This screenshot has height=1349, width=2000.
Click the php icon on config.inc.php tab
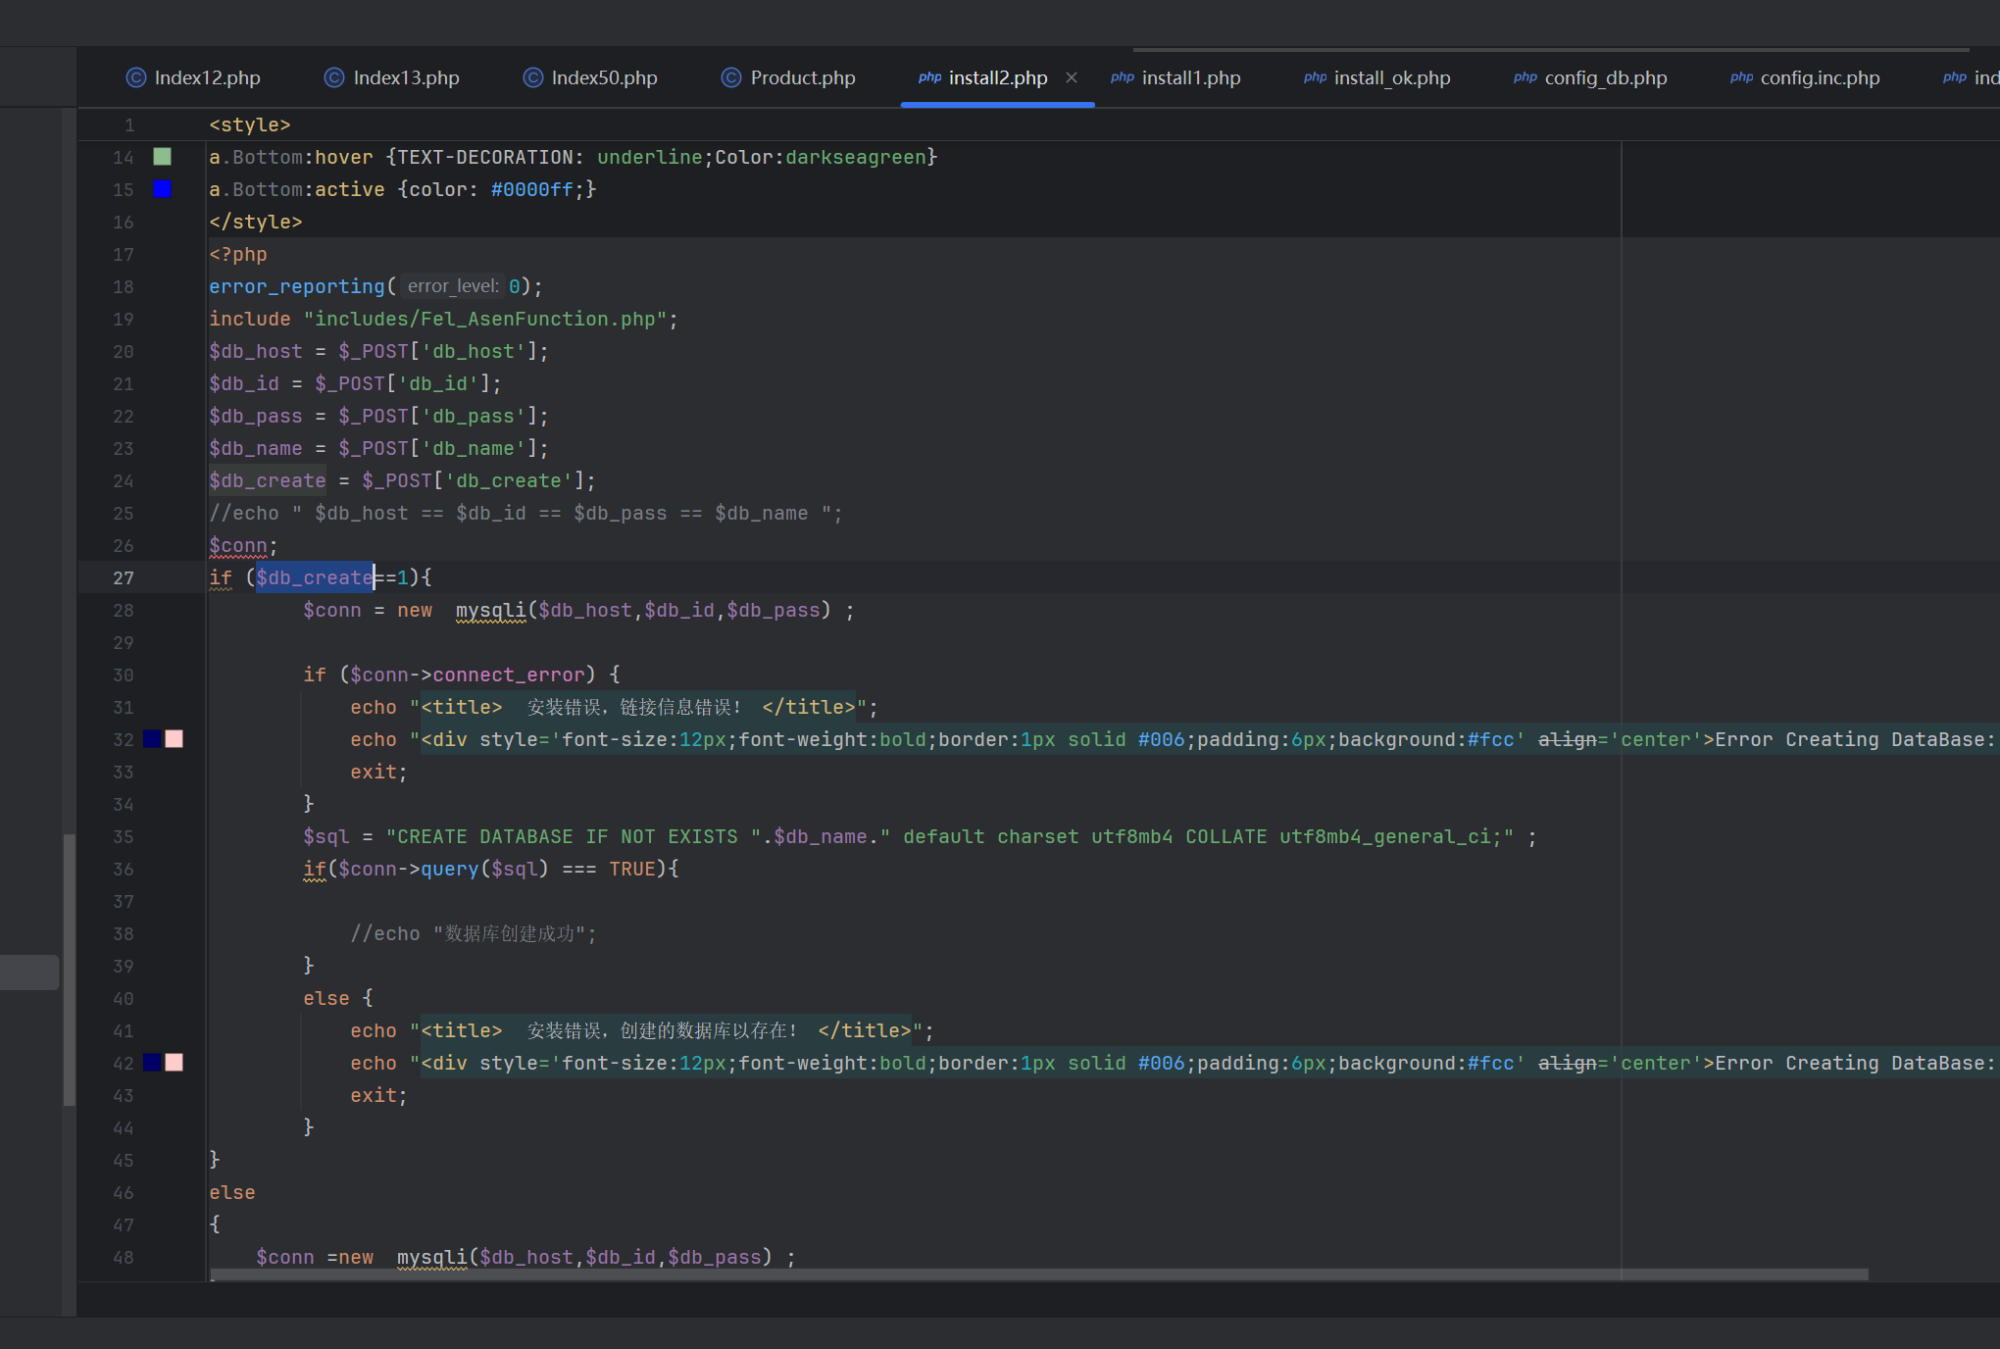[1741, 78]
